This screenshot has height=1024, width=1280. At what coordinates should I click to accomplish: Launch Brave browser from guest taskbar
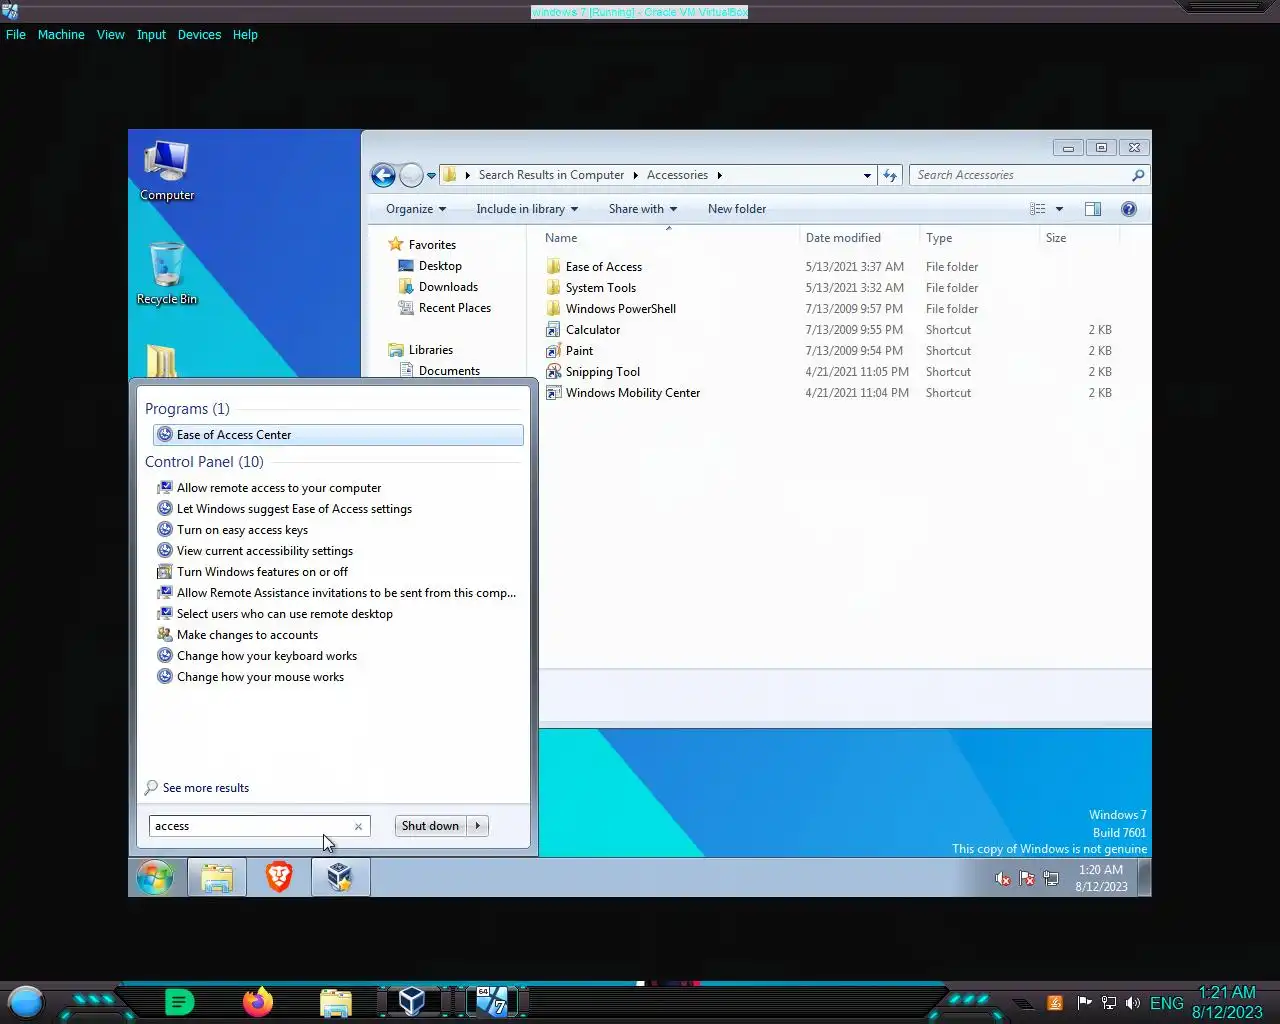click(279, 877)
